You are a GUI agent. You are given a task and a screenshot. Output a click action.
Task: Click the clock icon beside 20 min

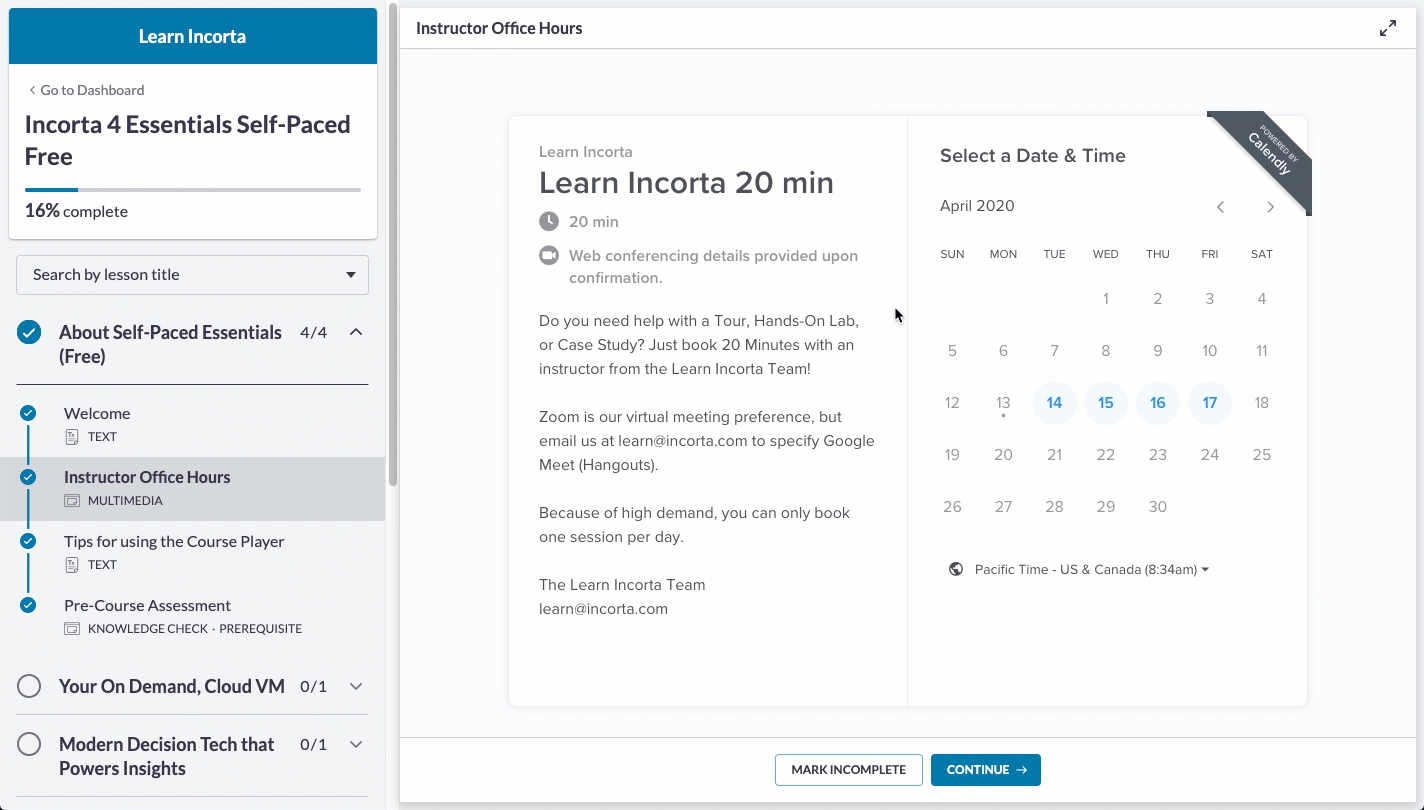point(548,221)
